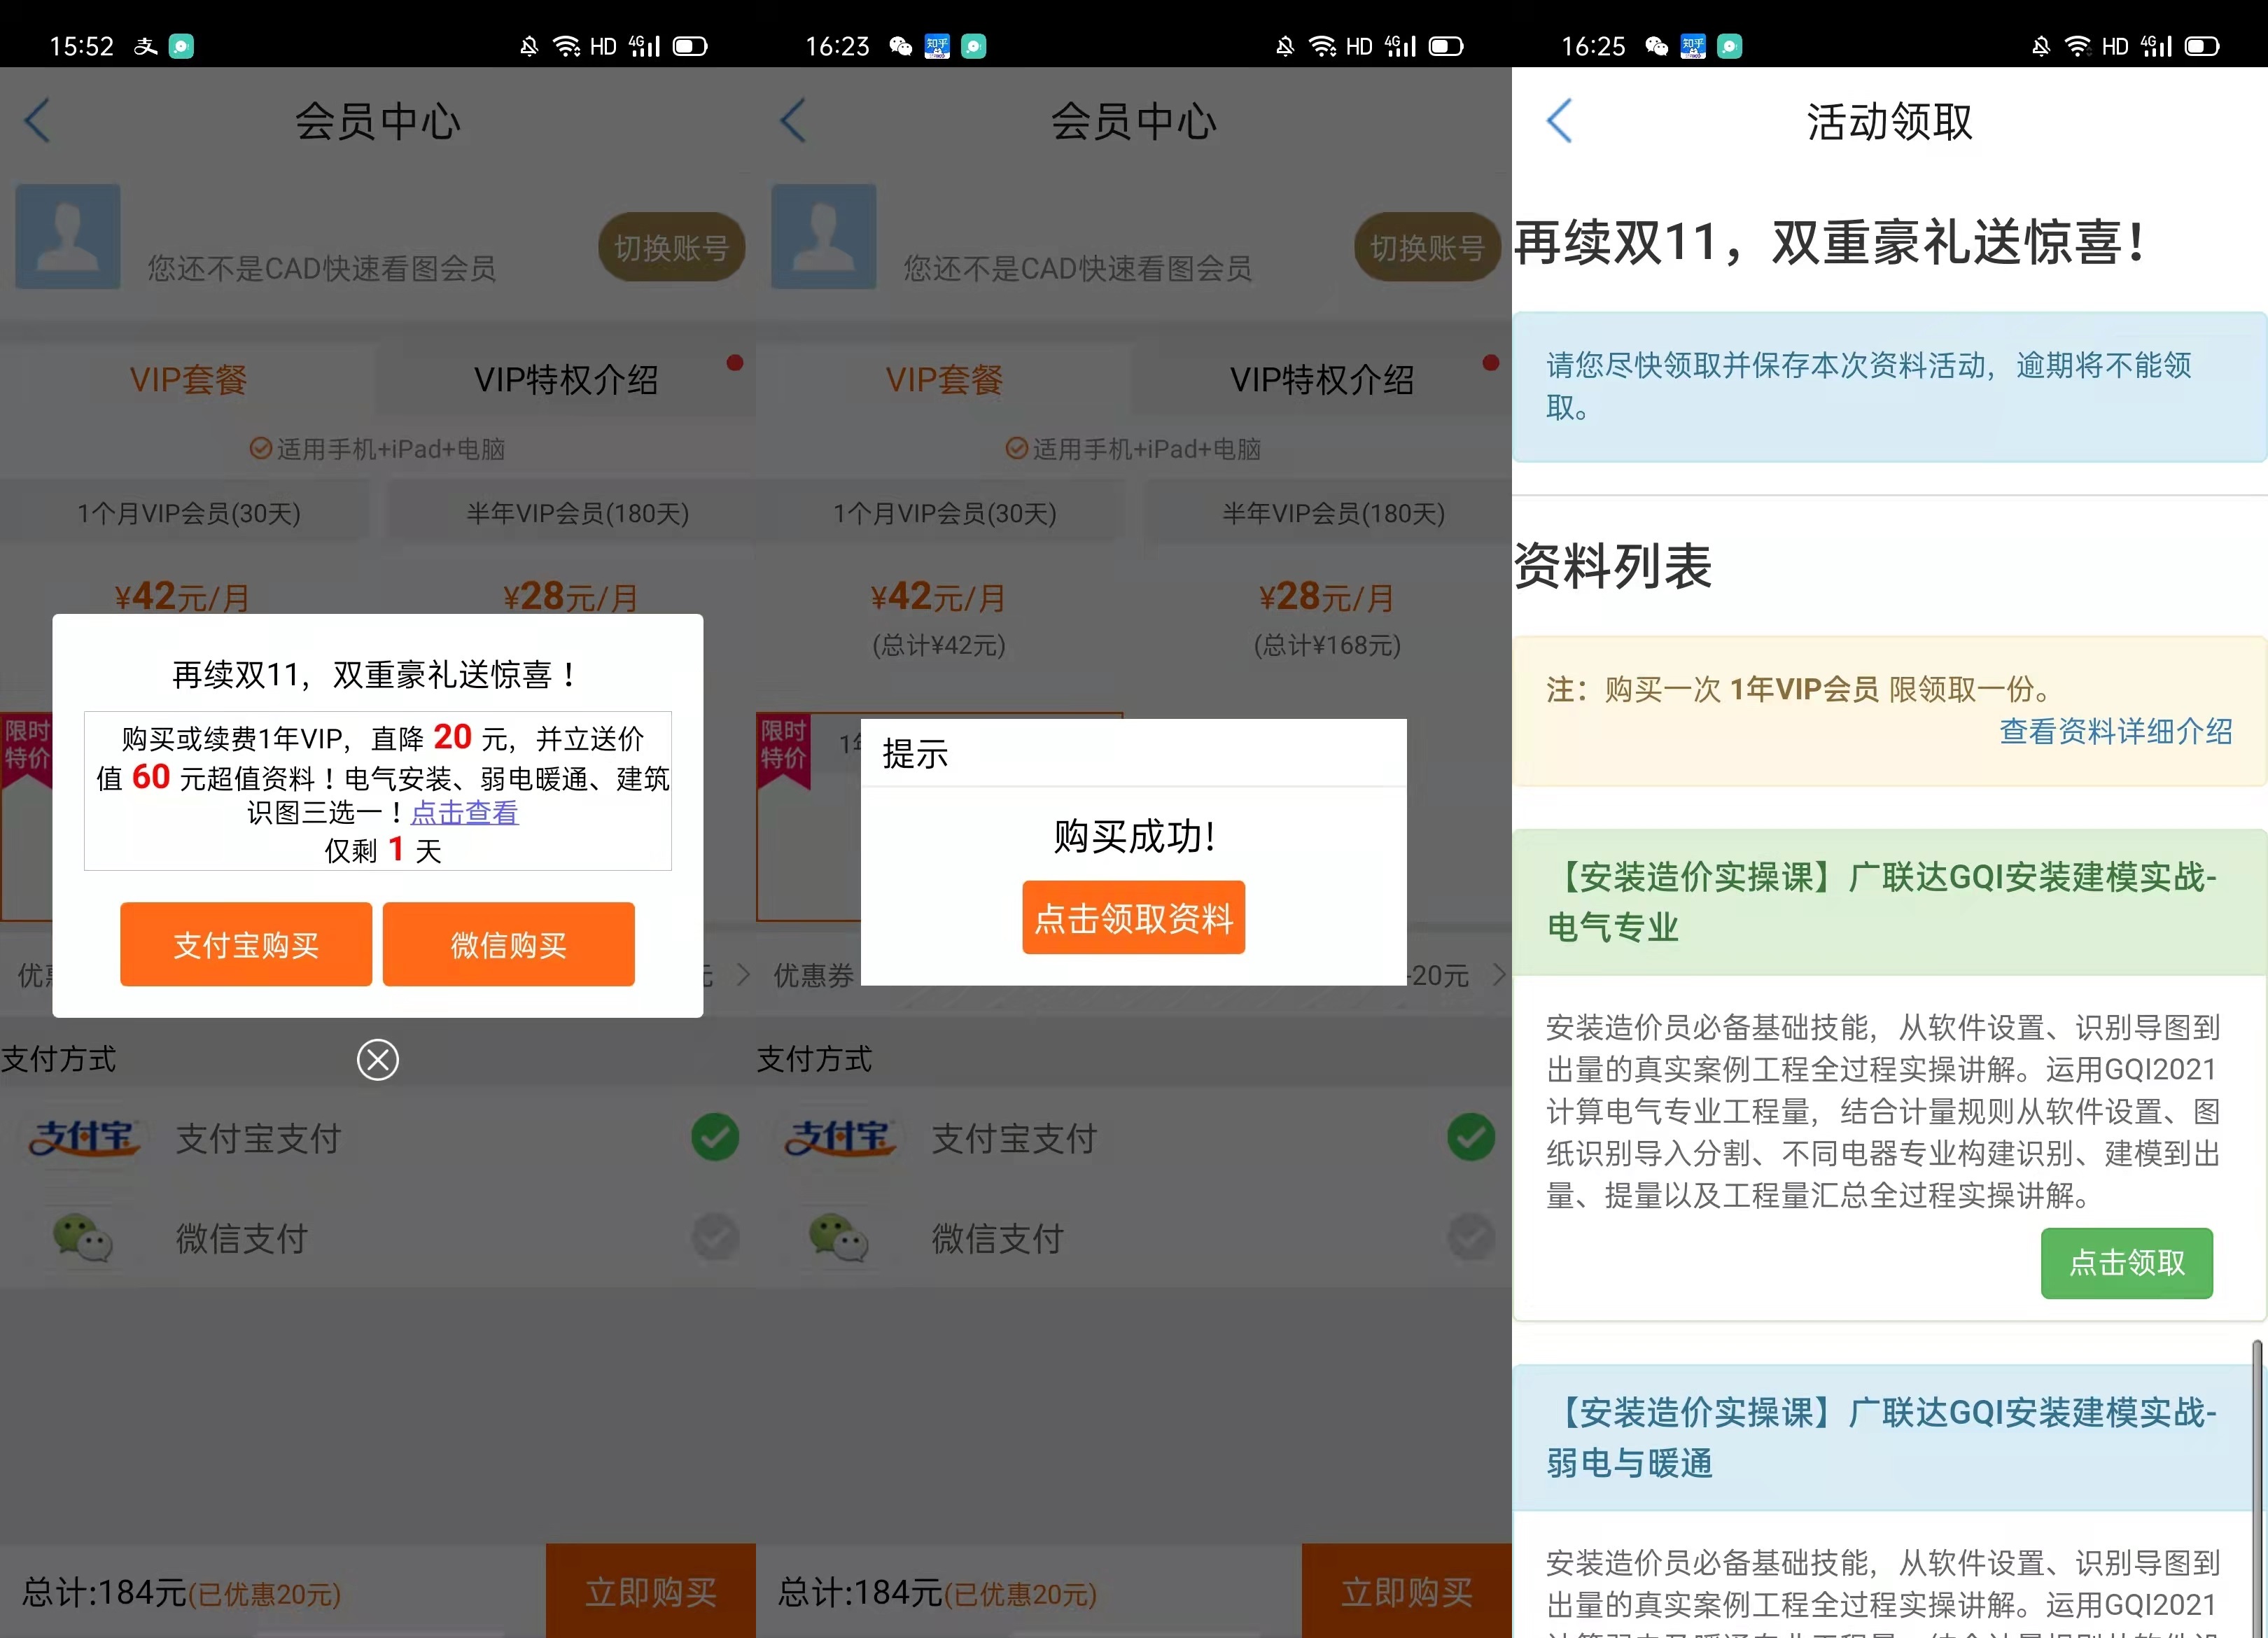Tap 限时特价 ribbon, 15:52 screen
Screen dimensions: 2268x1638
pyautogui.click(x=26, y=750)
